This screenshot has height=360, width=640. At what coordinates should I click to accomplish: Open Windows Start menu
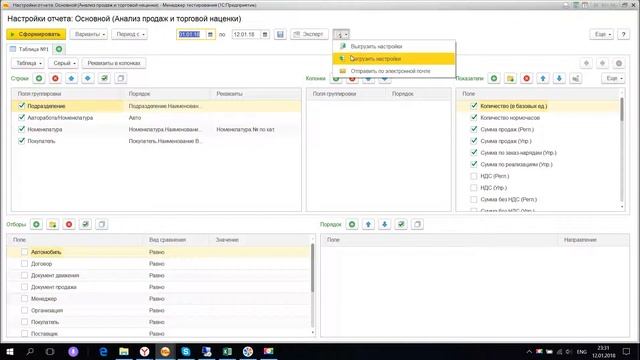click(10, 351)
